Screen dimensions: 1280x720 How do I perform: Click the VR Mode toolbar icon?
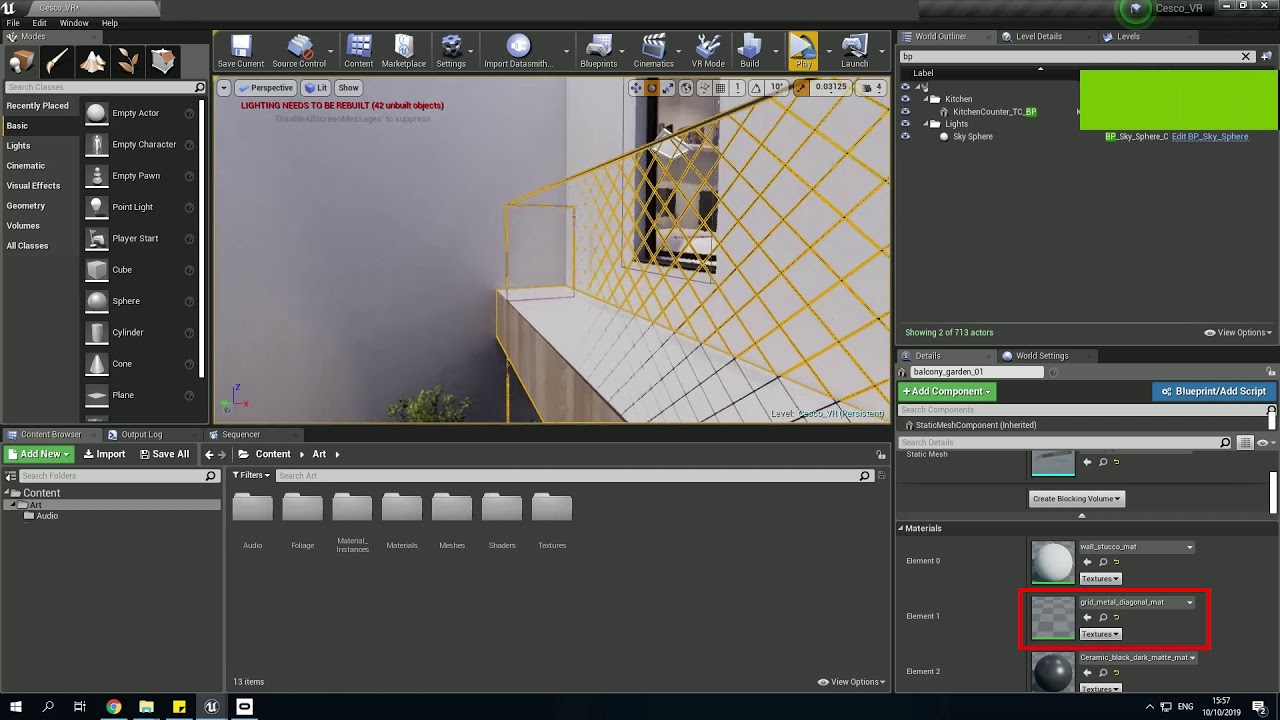pos(708,51)
